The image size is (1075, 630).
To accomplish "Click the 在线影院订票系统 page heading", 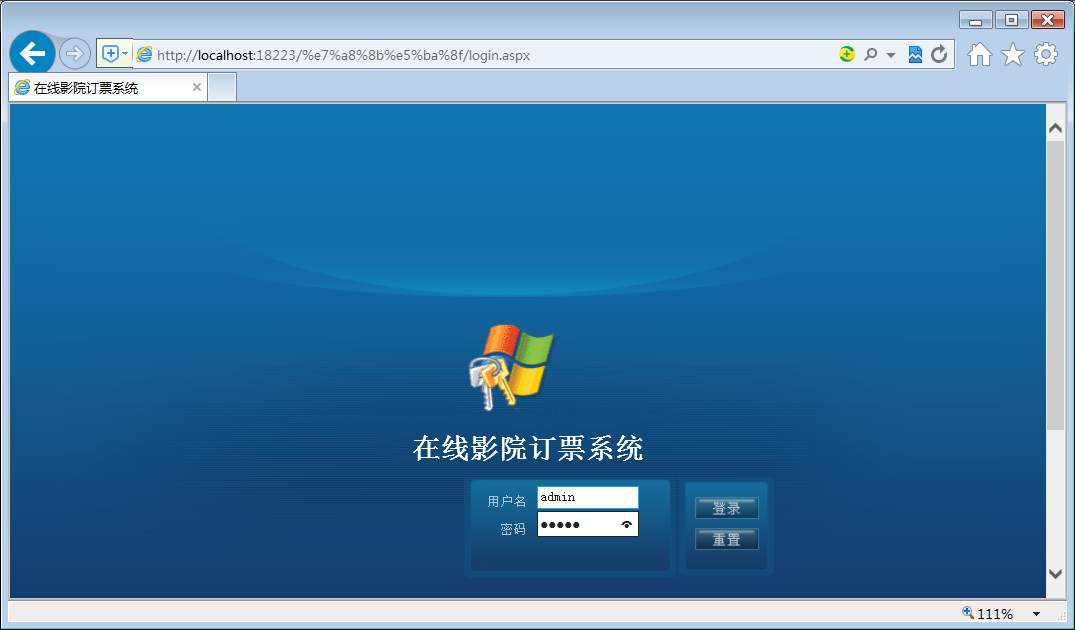I will click(528, 448).
